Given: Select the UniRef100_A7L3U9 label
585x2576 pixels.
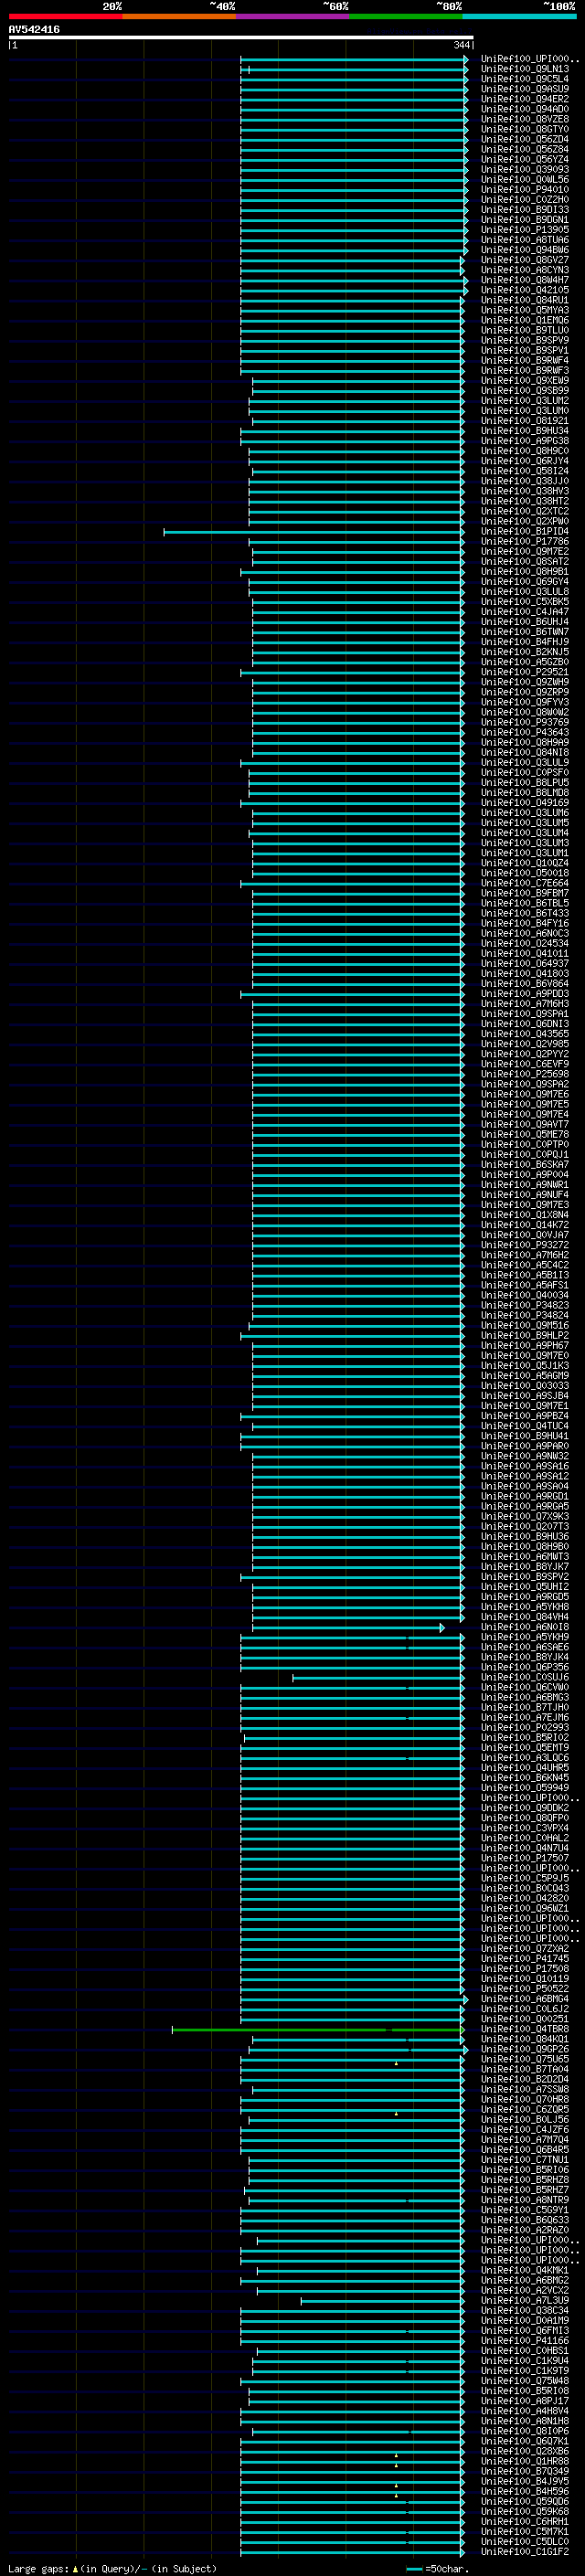Looking at the screenshot, I should point(524,2301).
